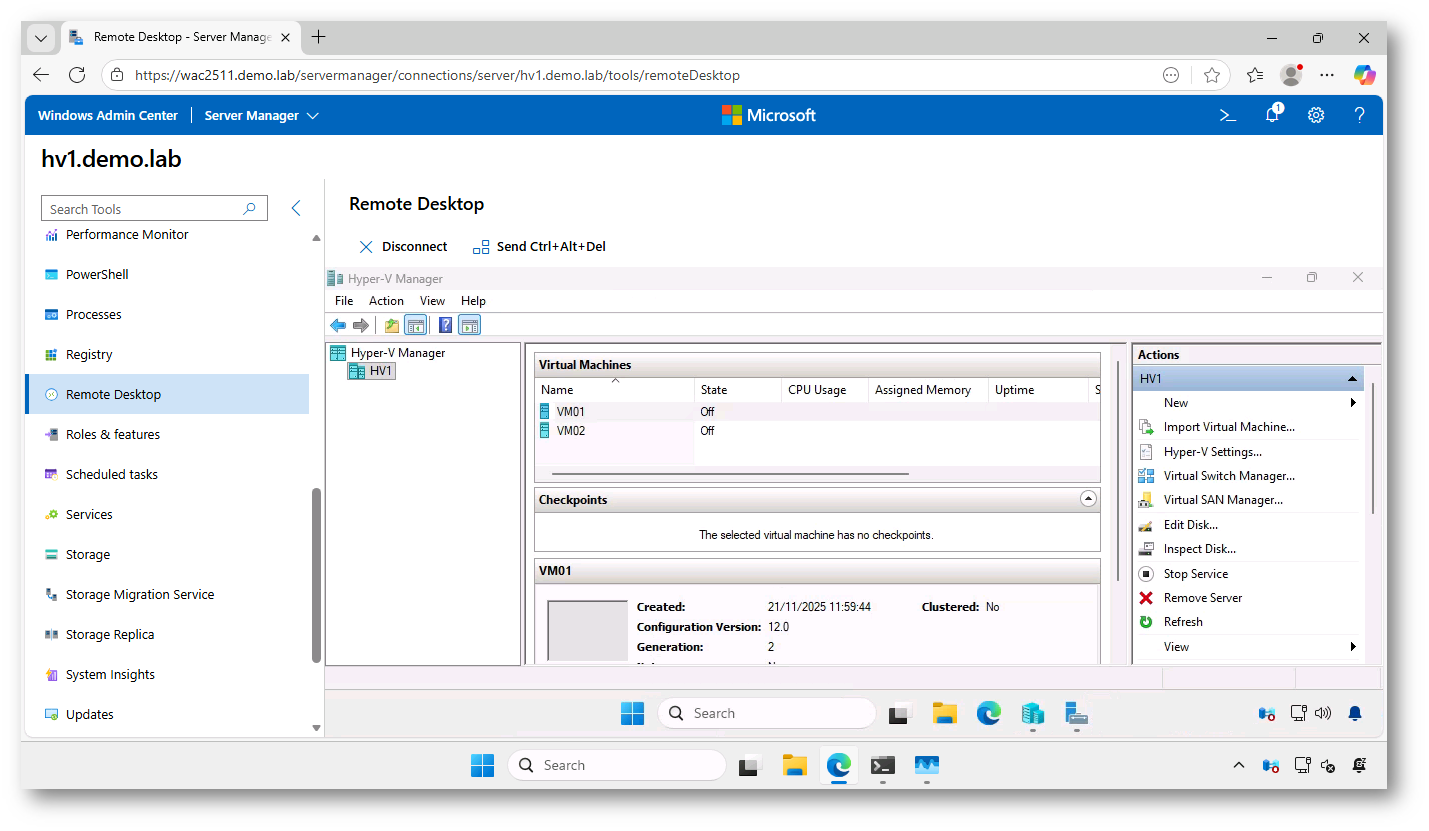
Task: Click the red Remove Server icon
Action: 1146,598
